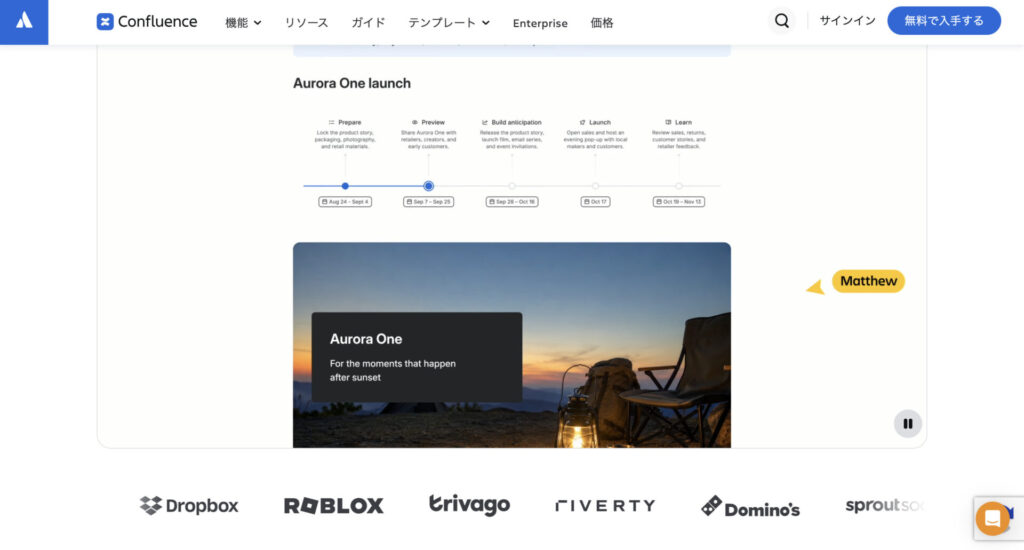Click the Sep 28 – Oct 16 date chip
Viewport: 1024px width, 550px height.
click(x=512, y=202)
